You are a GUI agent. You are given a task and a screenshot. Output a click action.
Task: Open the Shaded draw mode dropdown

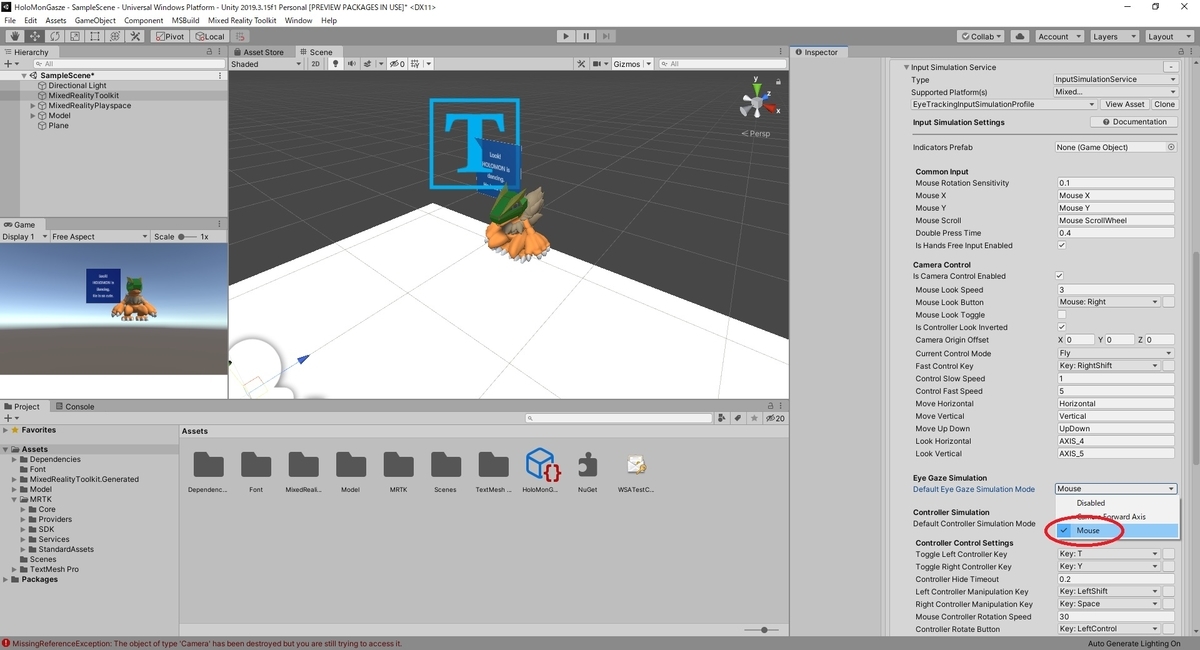265,64
